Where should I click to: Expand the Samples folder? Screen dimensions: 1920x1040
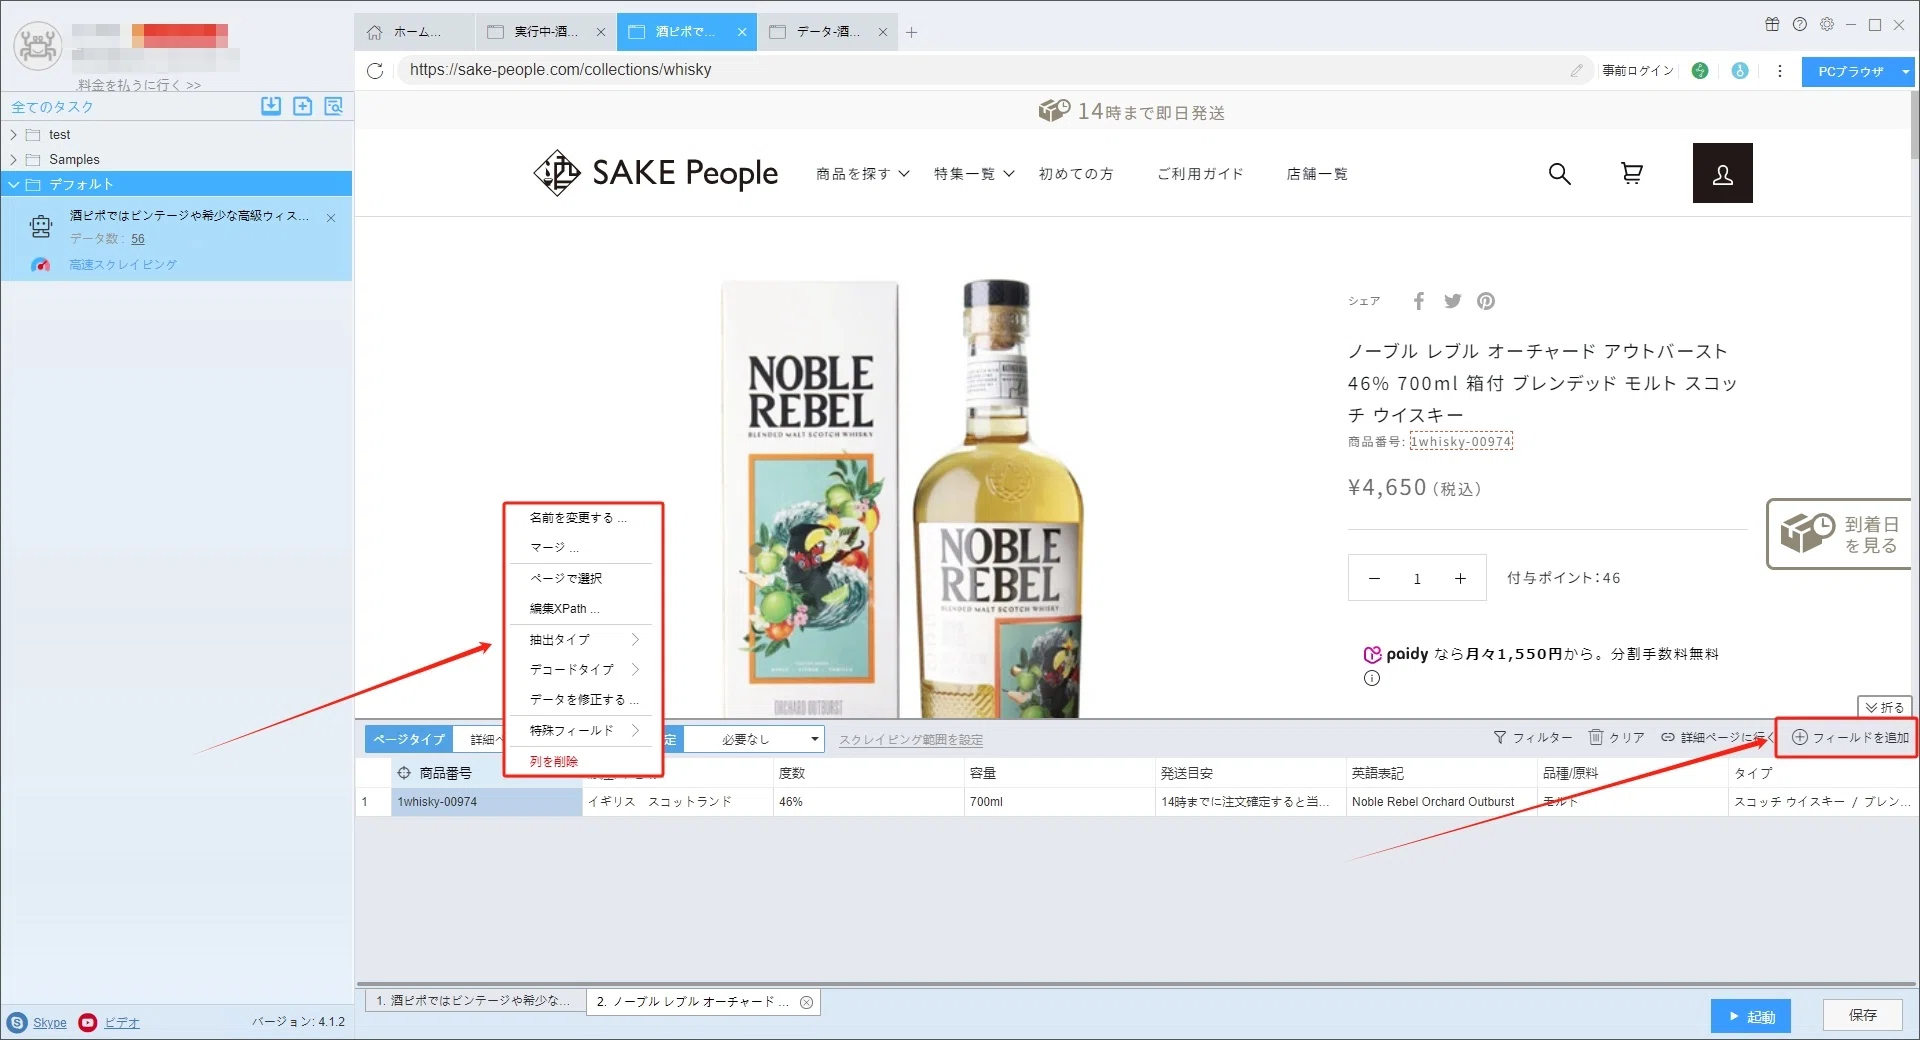tap(13, 160)
